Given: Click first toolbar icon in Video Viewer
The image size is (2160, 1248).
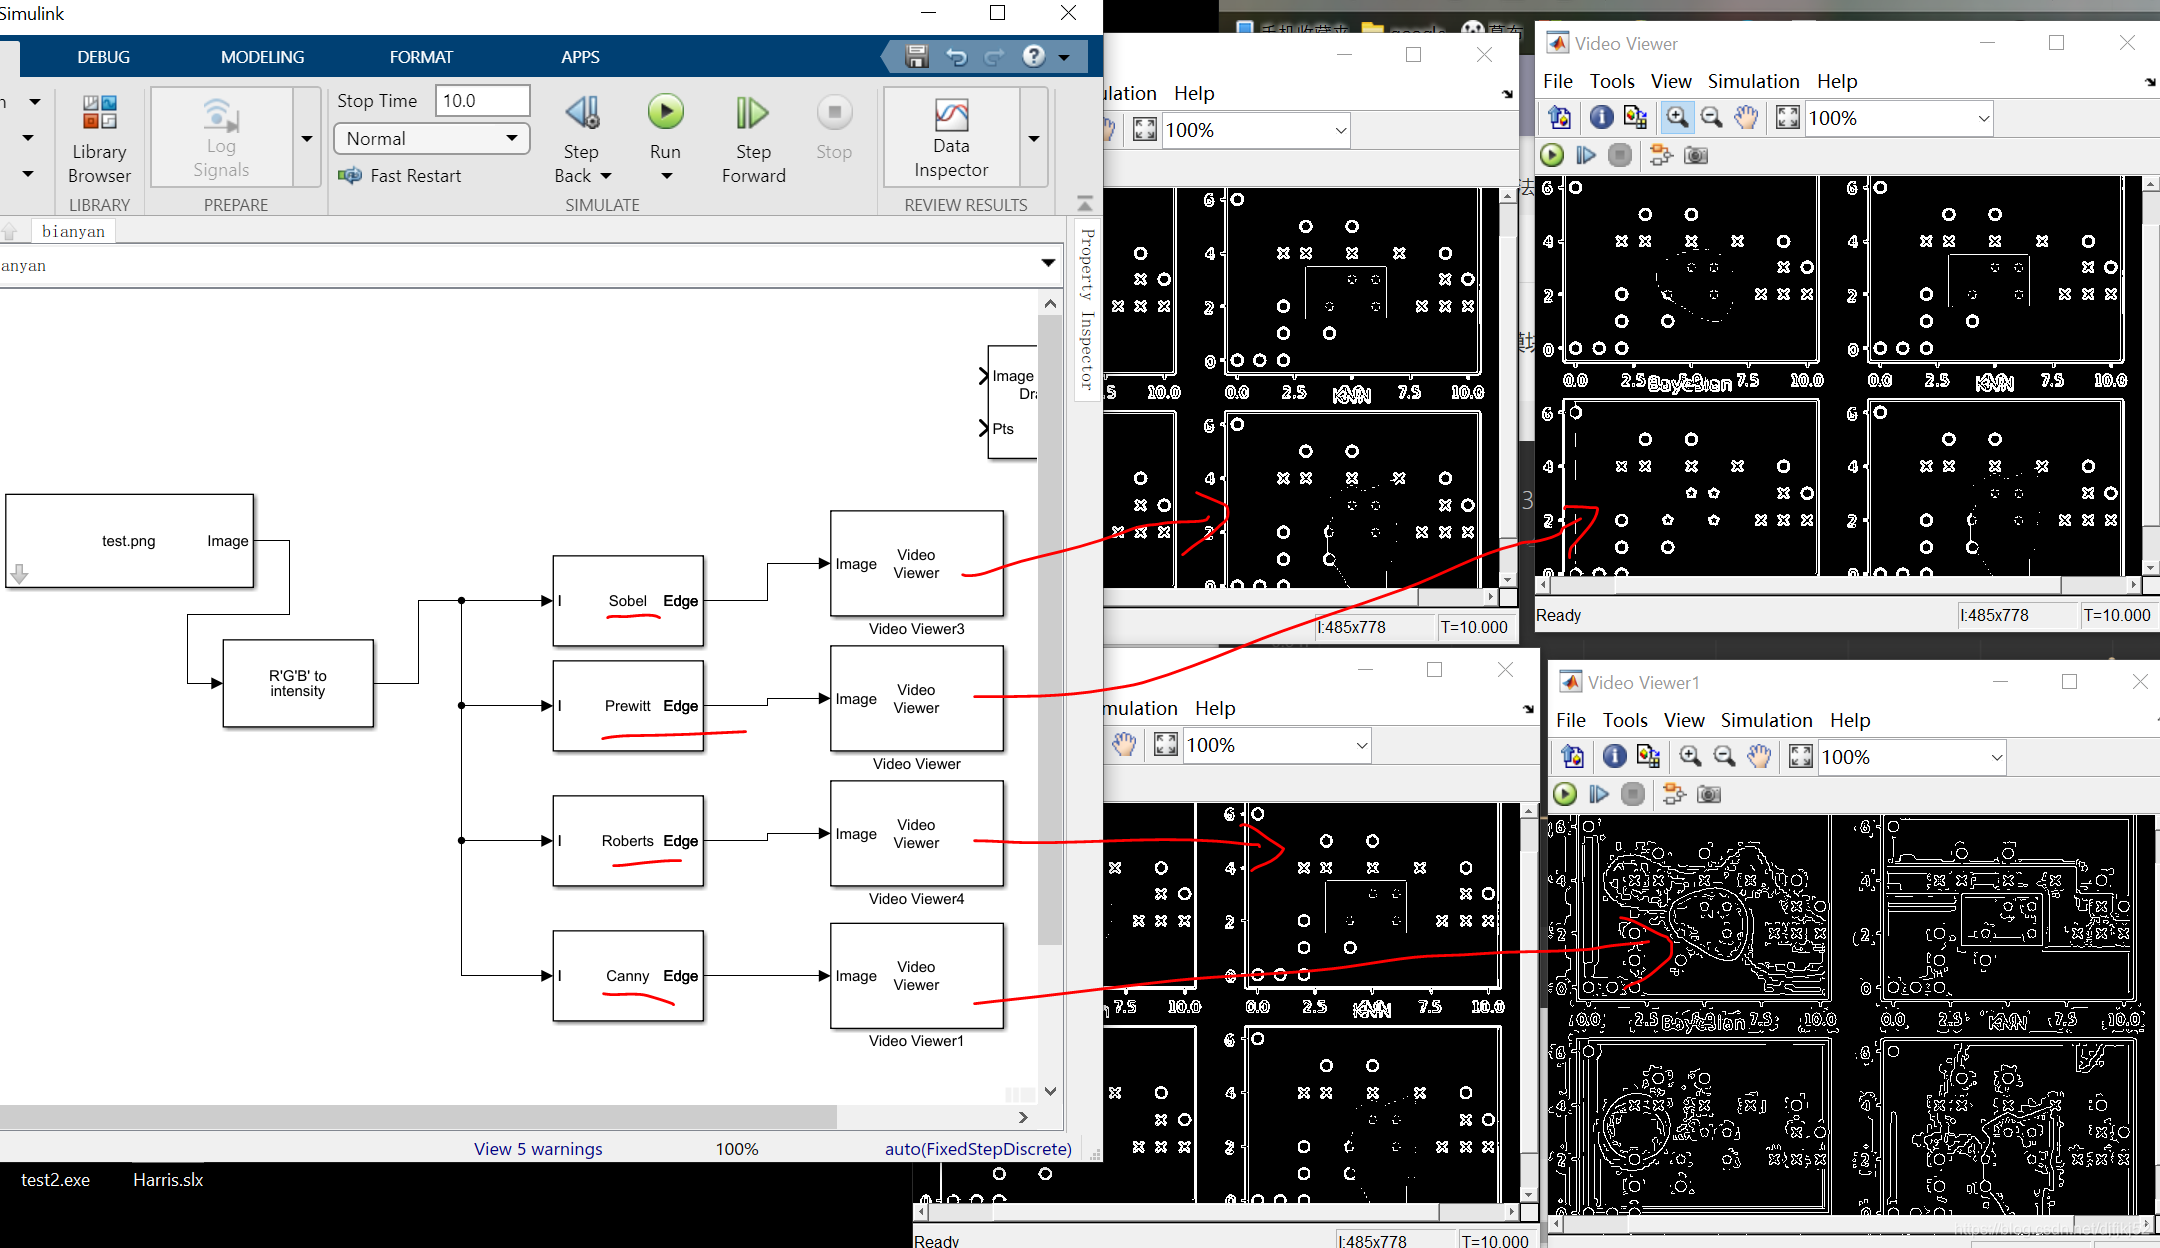Looking at the screenshot, I should (1559, 118).
